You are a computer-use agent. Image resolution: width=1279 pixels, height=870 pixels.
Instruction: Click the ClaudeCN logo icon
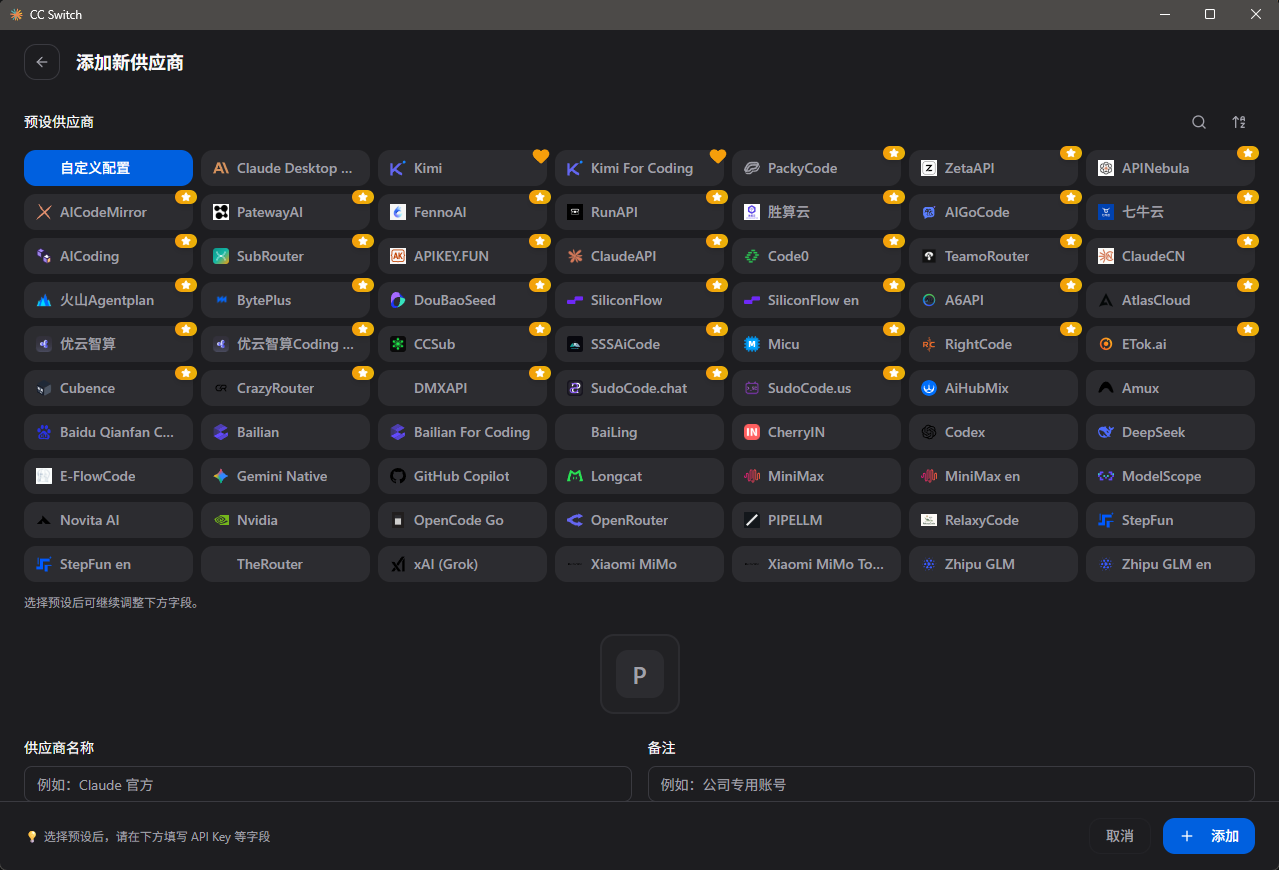point(1106,256)
